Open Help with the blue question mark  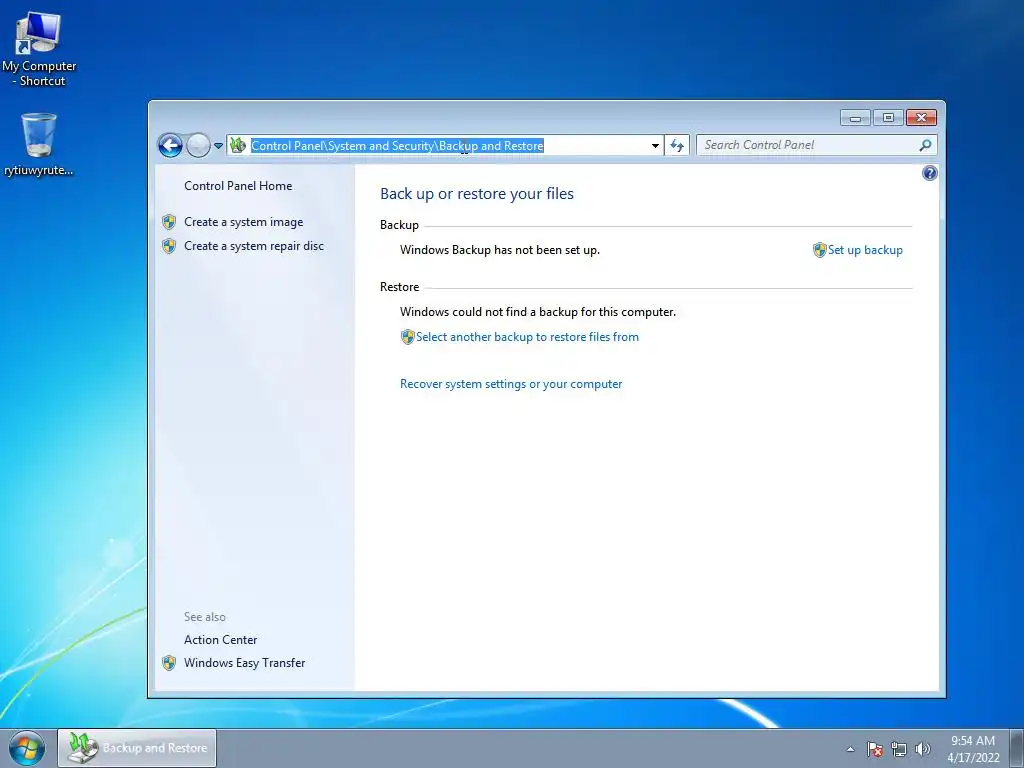929,173
